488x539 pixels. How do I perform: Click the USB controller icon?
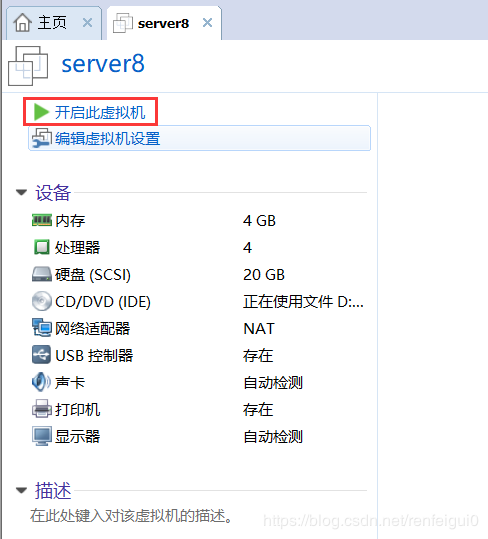(42, 355)
